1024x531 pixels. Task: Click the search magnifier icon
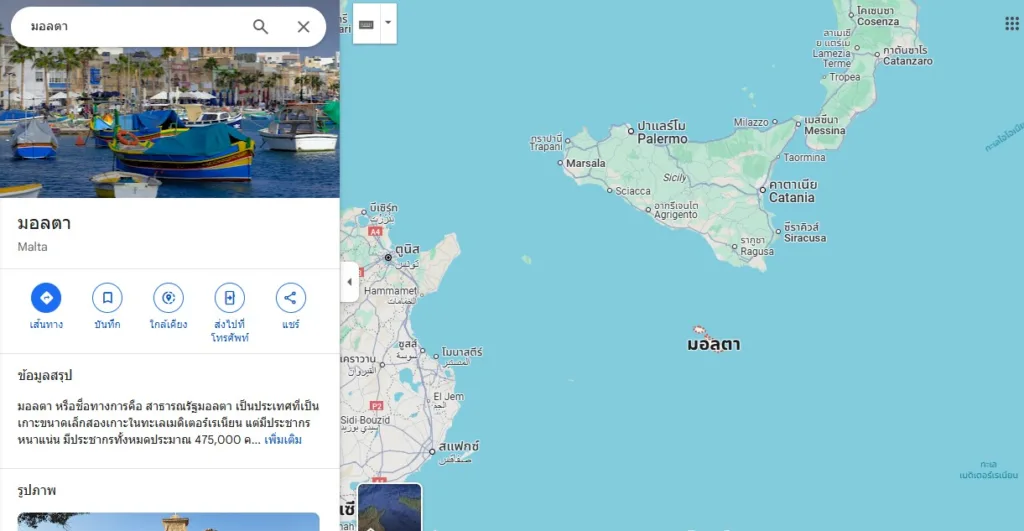click(x=260, y=27)
